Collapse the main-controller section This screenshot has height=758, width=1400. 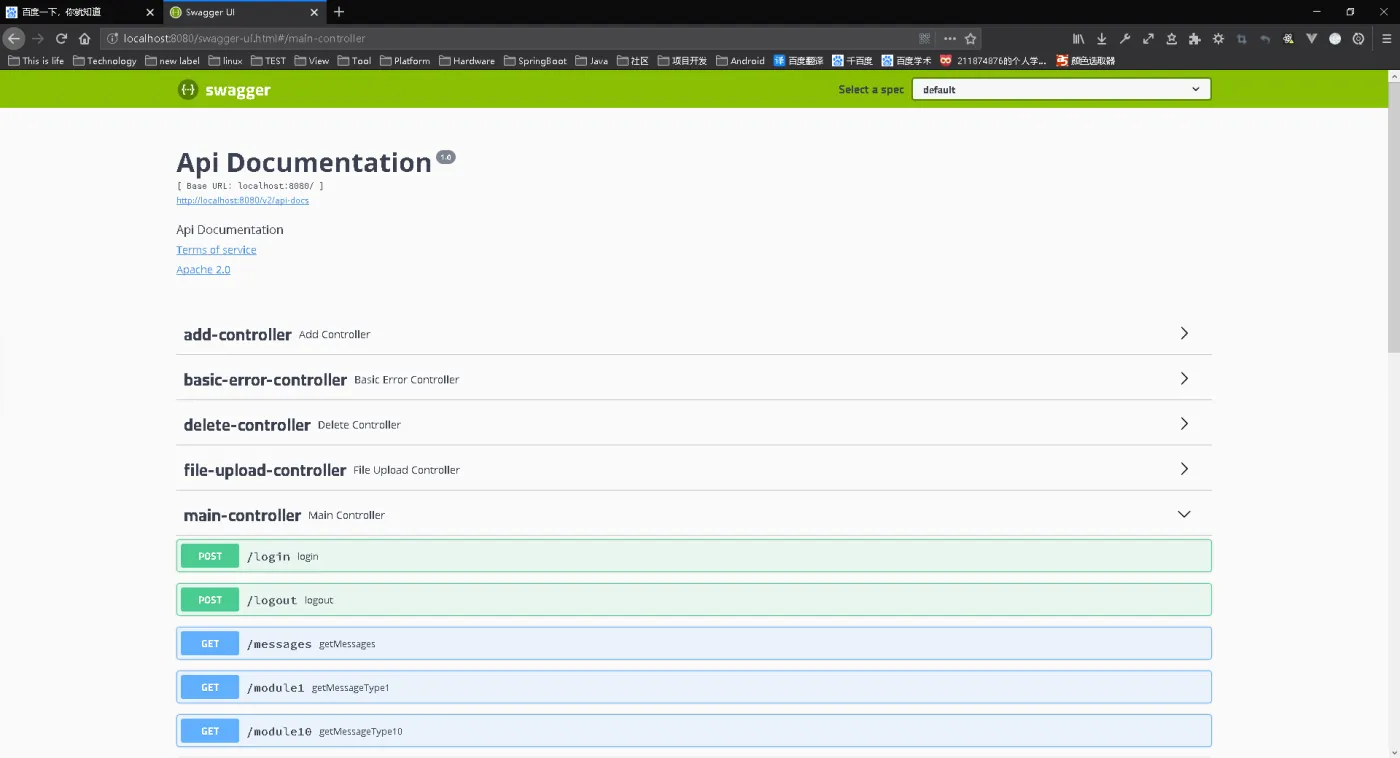[x=694, y=515]
